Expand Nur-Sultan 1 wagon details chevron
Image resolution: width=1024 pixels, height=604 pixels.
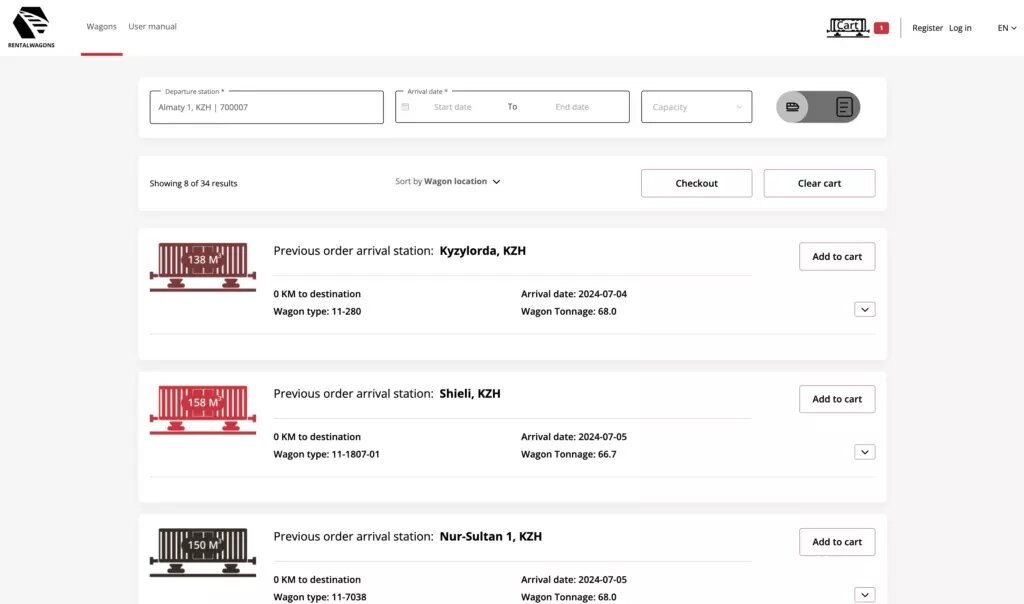tap(865, 595)
